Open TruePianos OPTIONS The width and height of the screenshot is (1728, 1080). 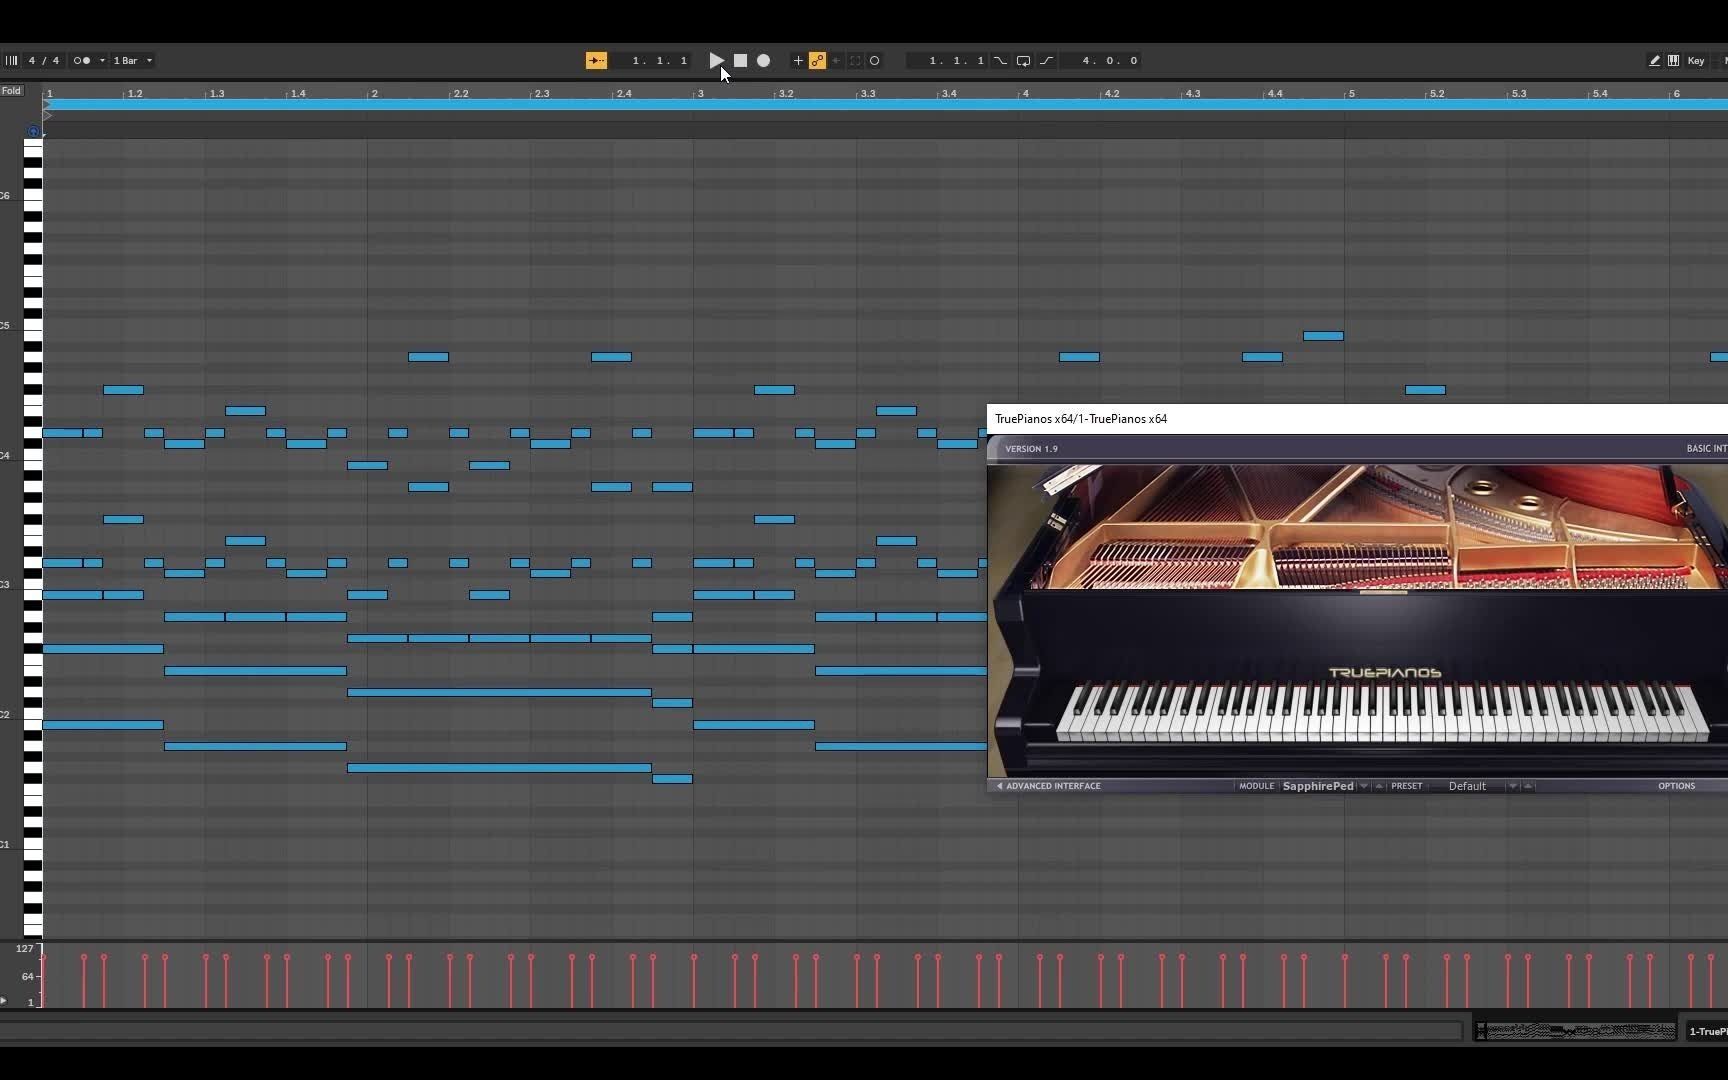click(x=1676, y=786)
